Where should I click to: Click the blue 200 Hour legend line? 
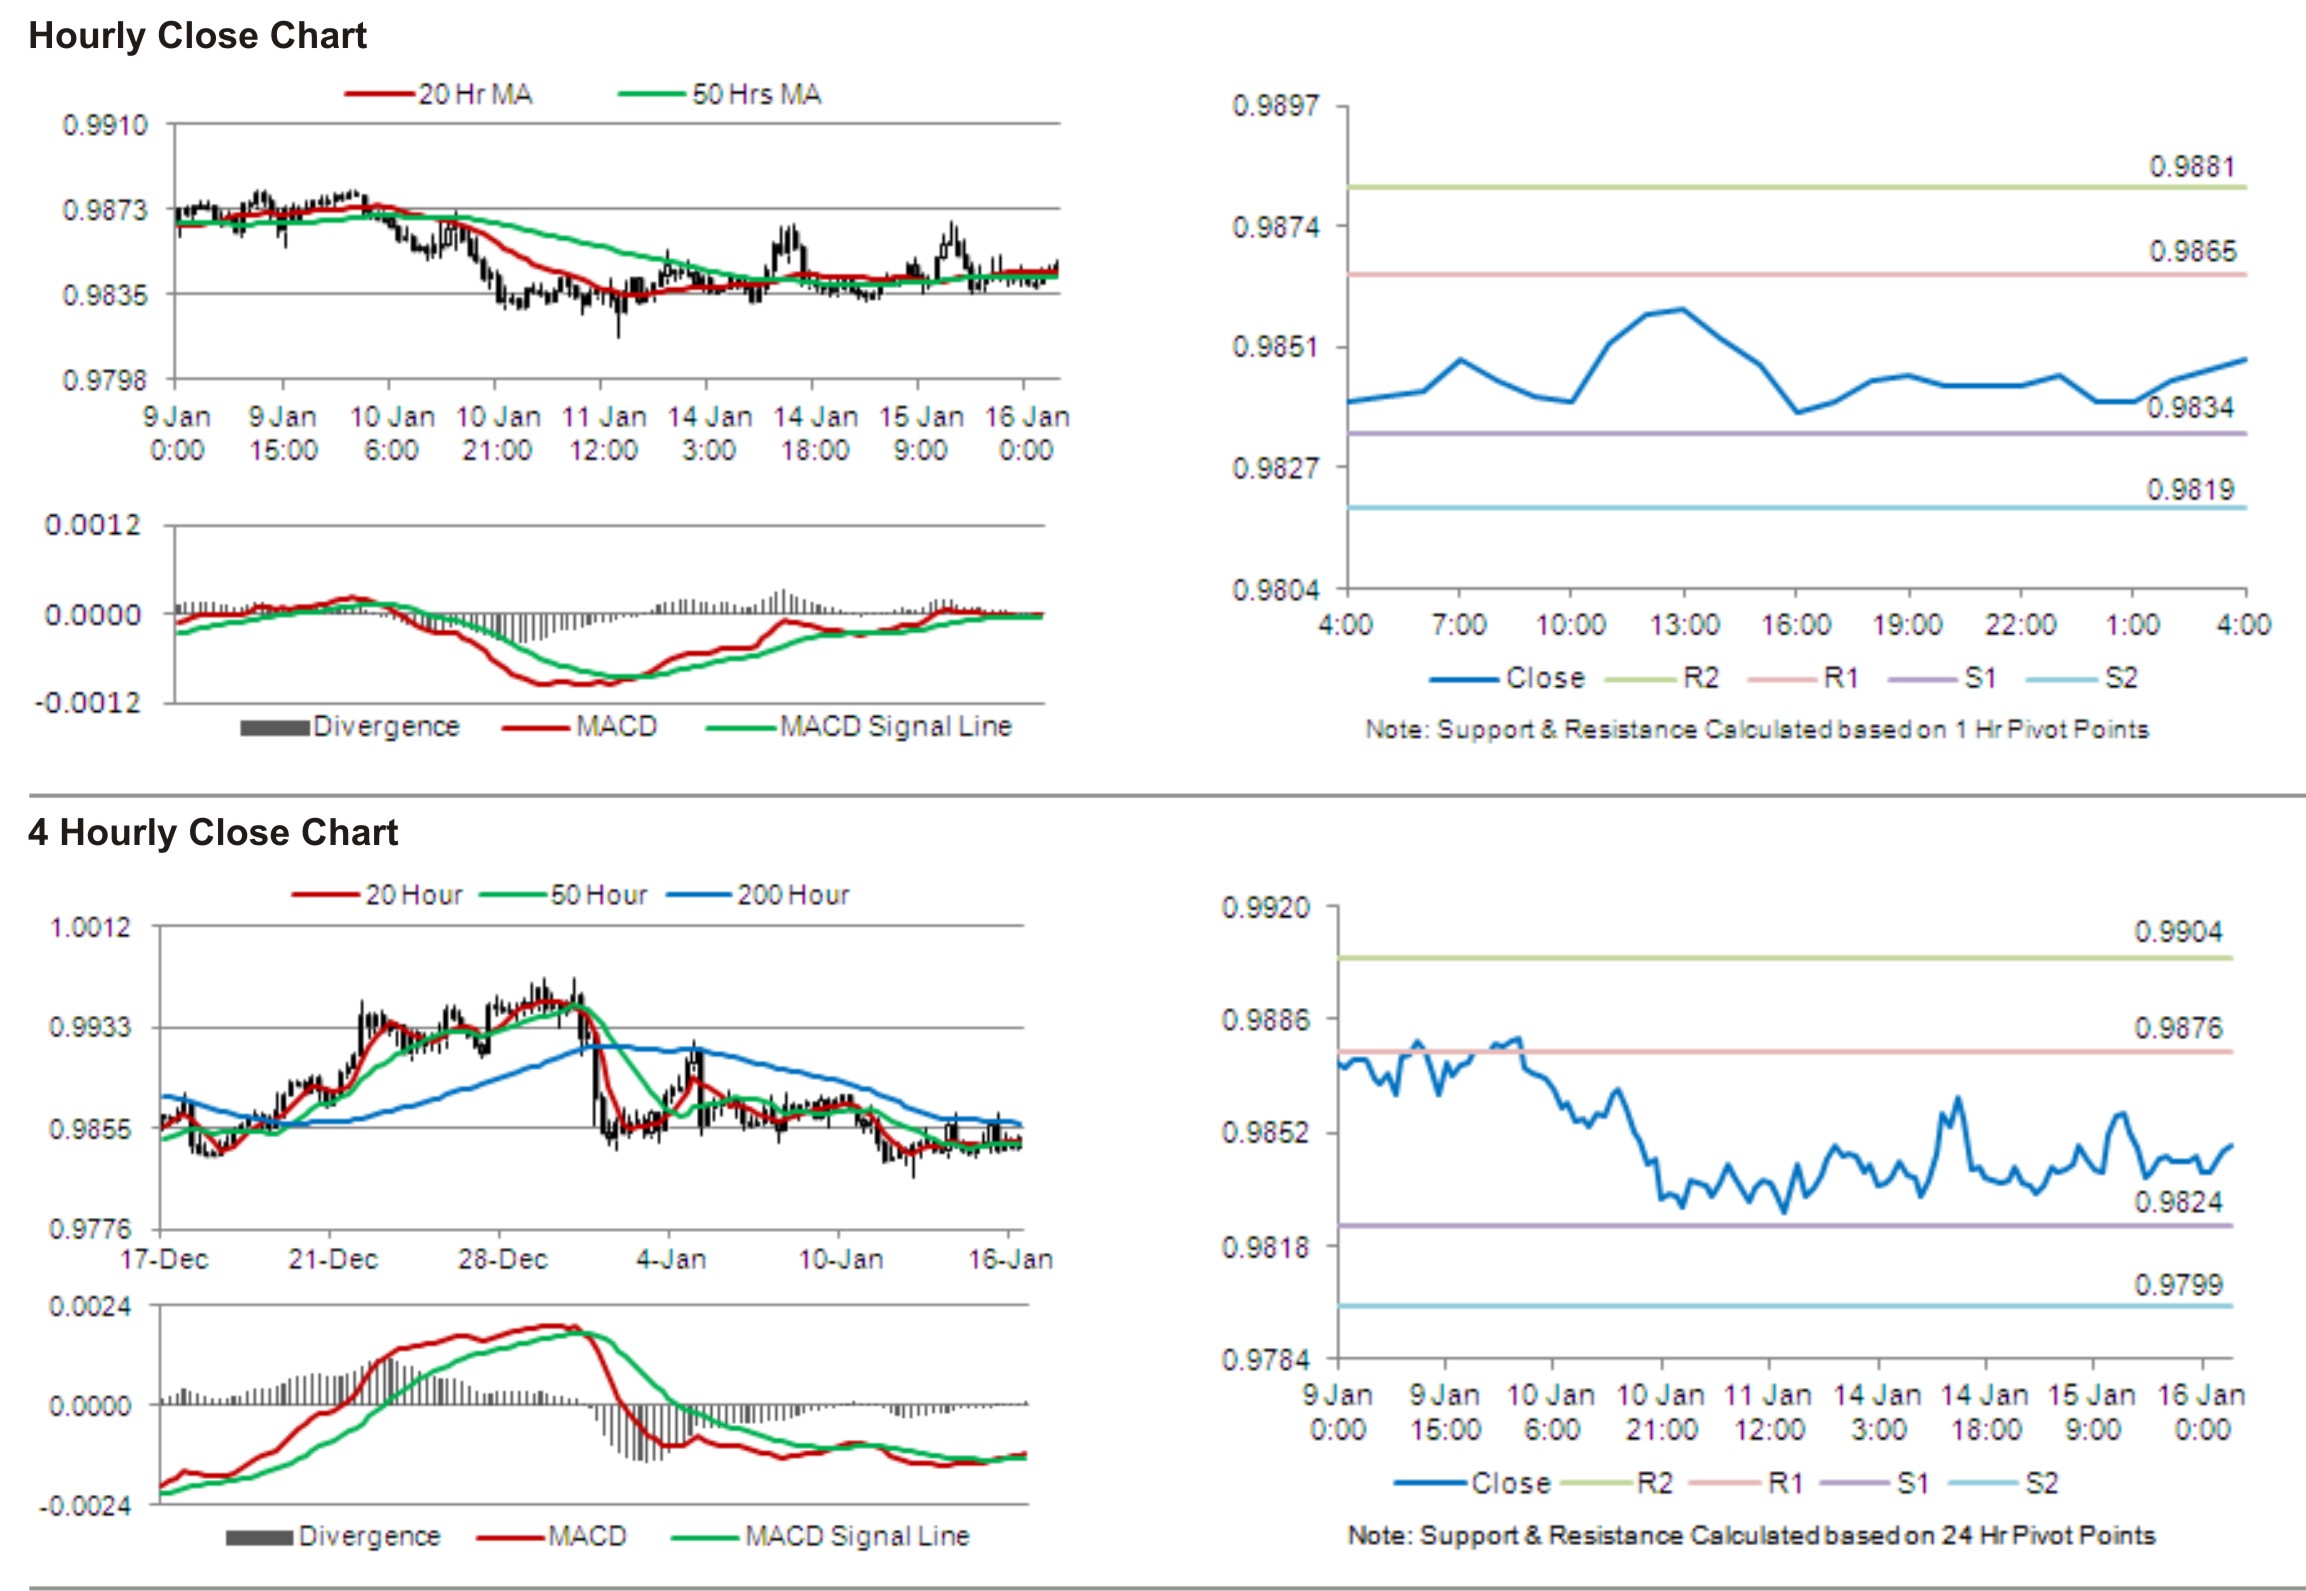700,895
